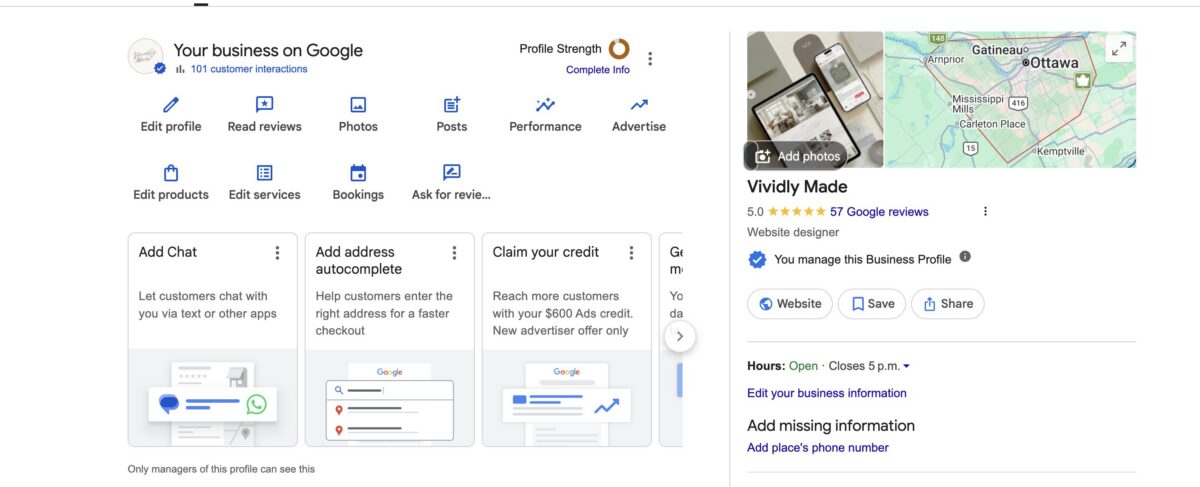The height and width of the screenshot is (487, 1200).
Task: Click the info icon beside manage profile
Action: tap(965, 257)
